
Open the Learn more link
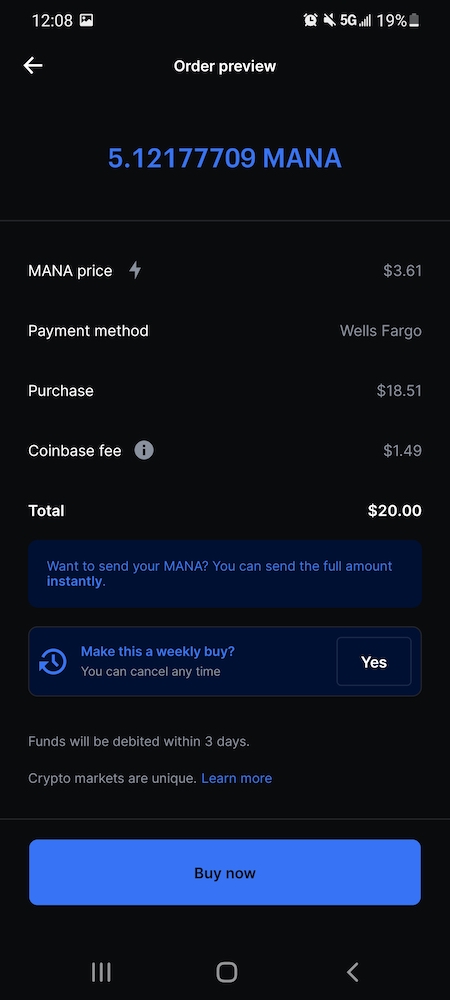(236, 778)
